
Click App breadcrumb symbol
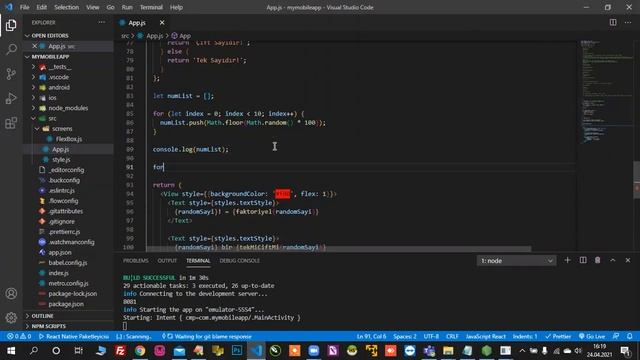coord(181,36)
